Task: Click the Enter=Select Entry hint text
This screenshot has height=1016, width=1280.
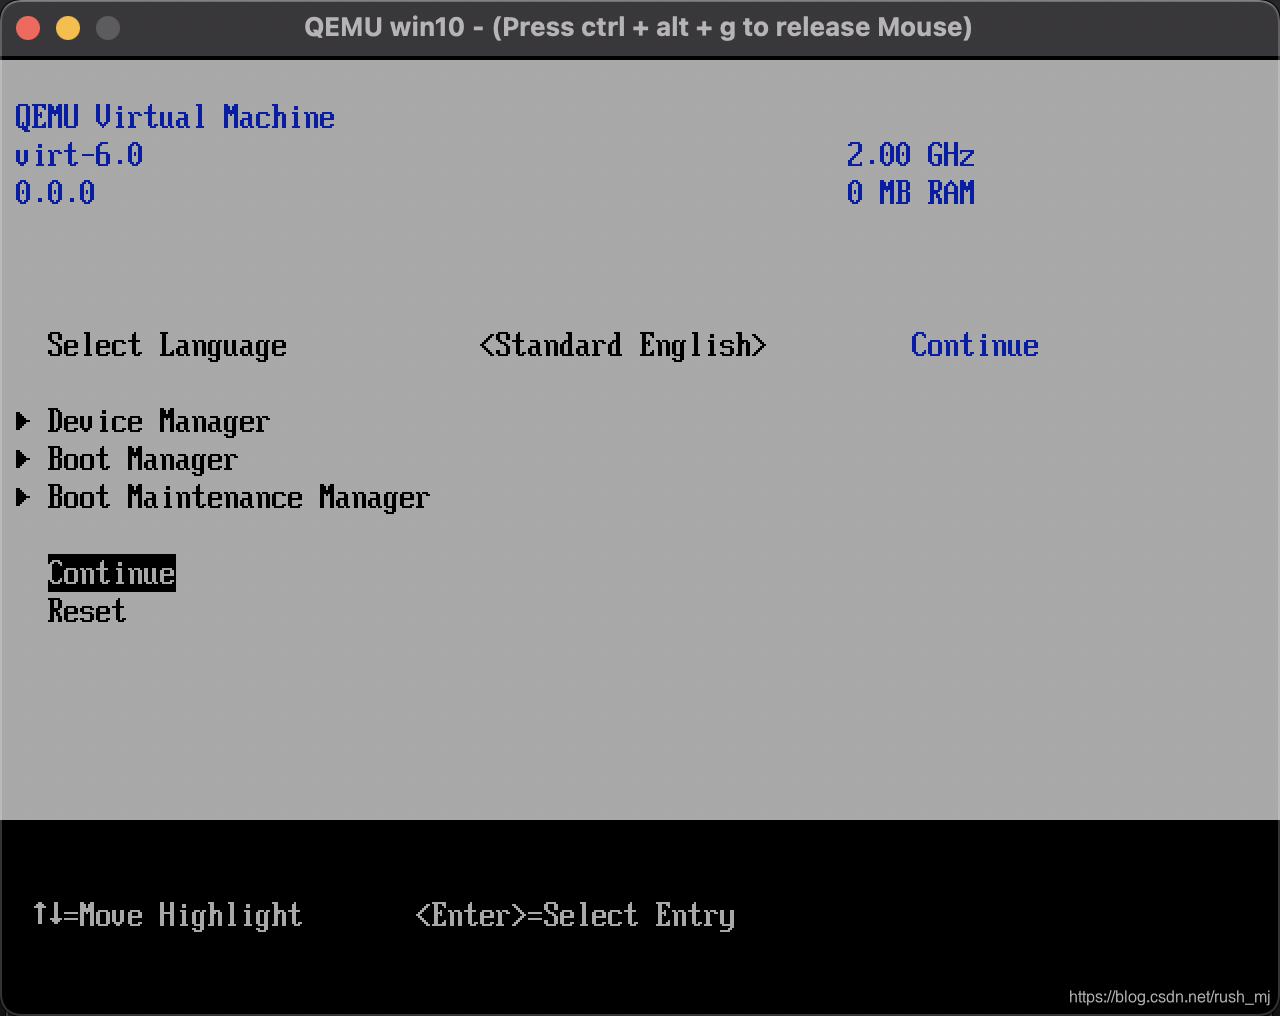Action: pos(575,915)
